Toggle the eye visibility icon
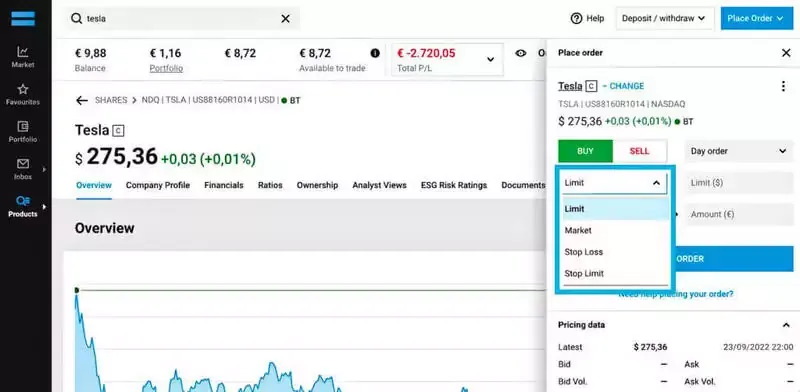 point(520,53)
